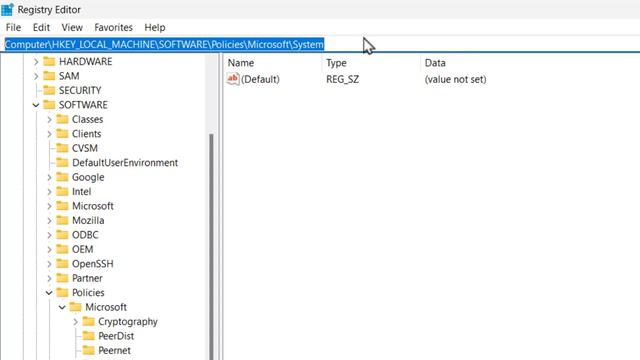Collapse the Microsoft key under Policies
This screenshot has width=640, height=360.
point(62,307)
